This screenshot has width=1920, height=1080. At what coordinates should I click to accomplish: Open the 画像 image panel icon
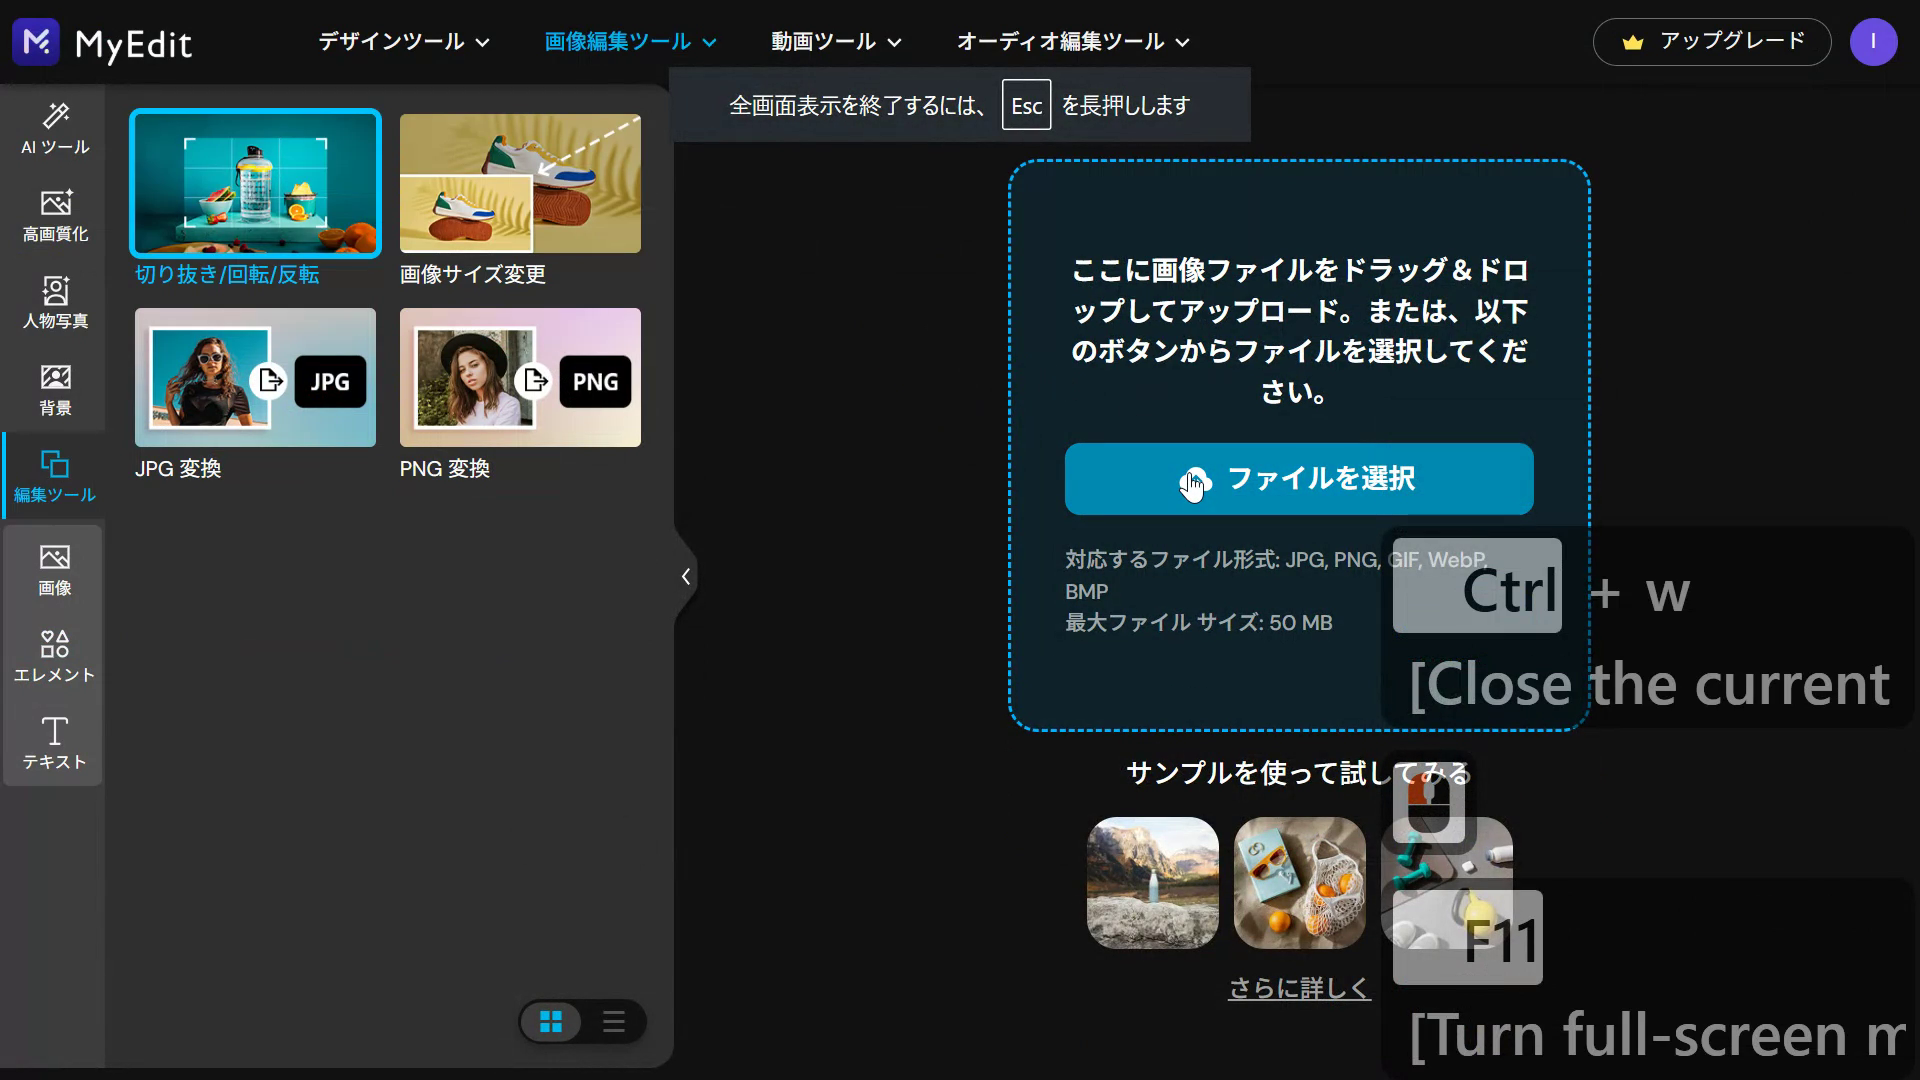pyautogui.click(x=55, y=570)
